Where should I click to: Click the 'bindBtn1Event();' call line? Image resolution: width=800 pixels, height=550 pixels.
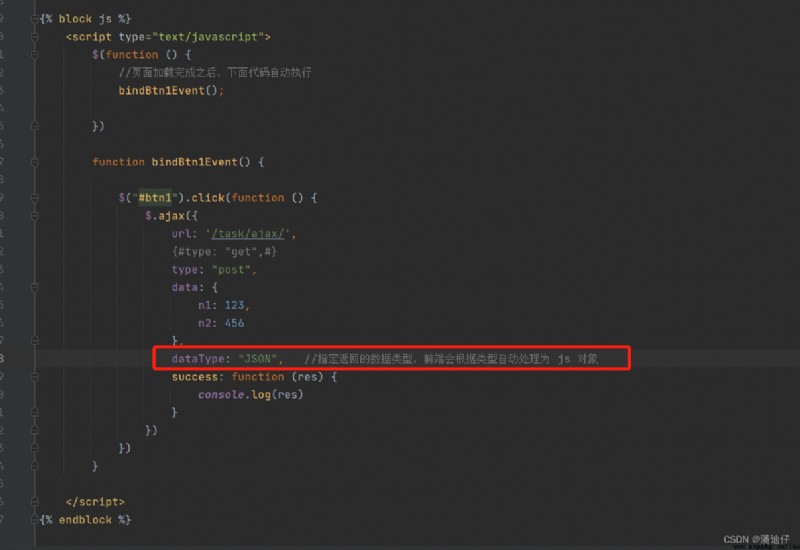(x=171, y=91)
